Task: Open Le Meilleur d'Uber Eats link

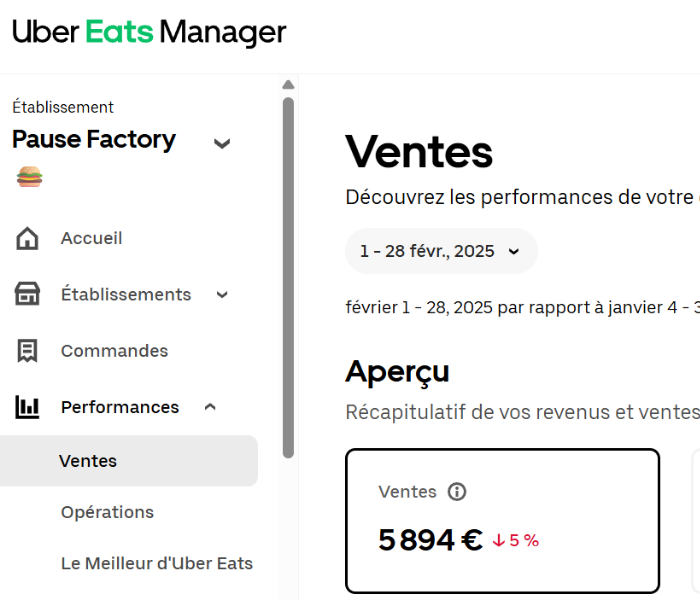Action: 157,563
